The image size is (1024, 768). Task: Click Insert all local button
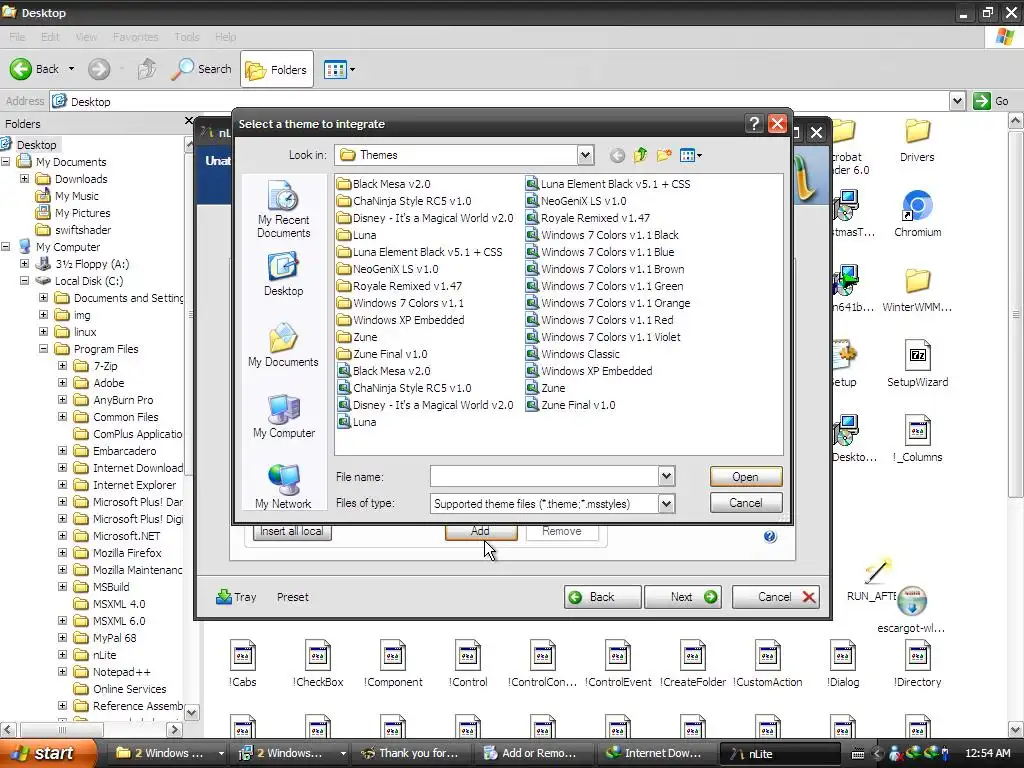pos(292,532)
